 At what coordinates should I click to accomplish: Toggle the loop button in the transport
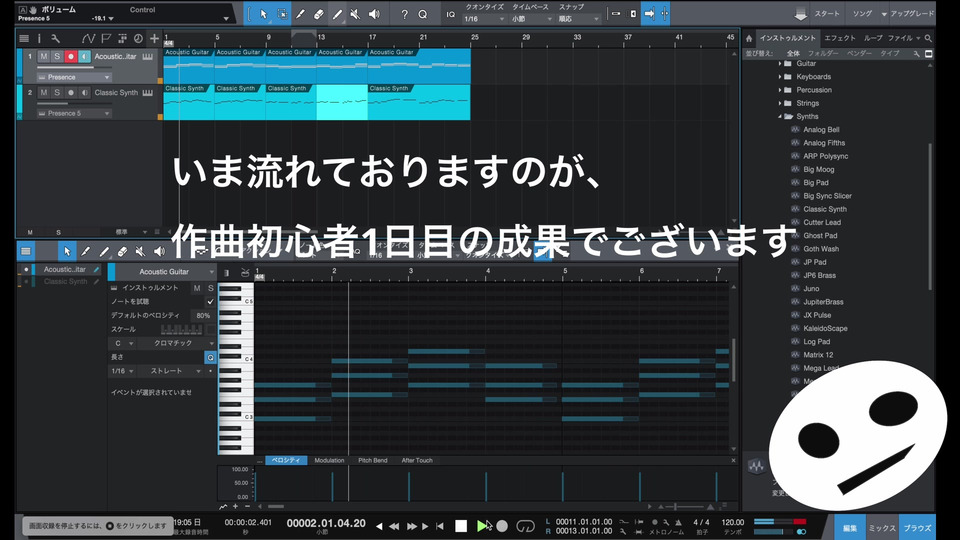point(525,526)
